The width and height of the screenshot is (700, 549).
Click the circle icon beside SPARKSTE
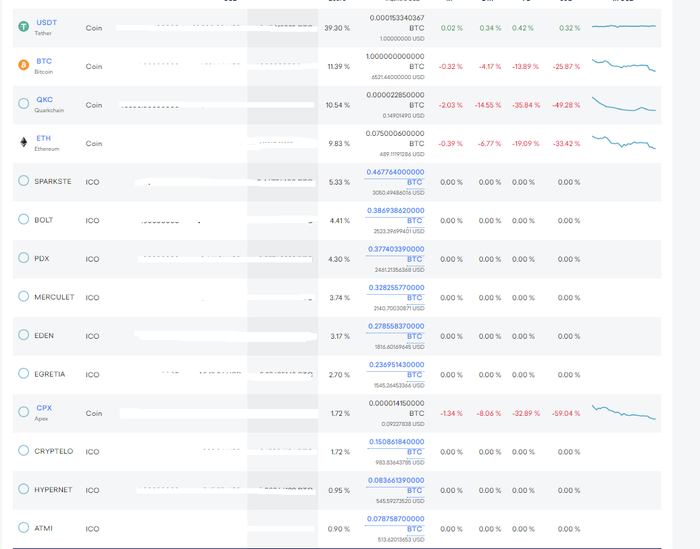(x=24, y=181)
